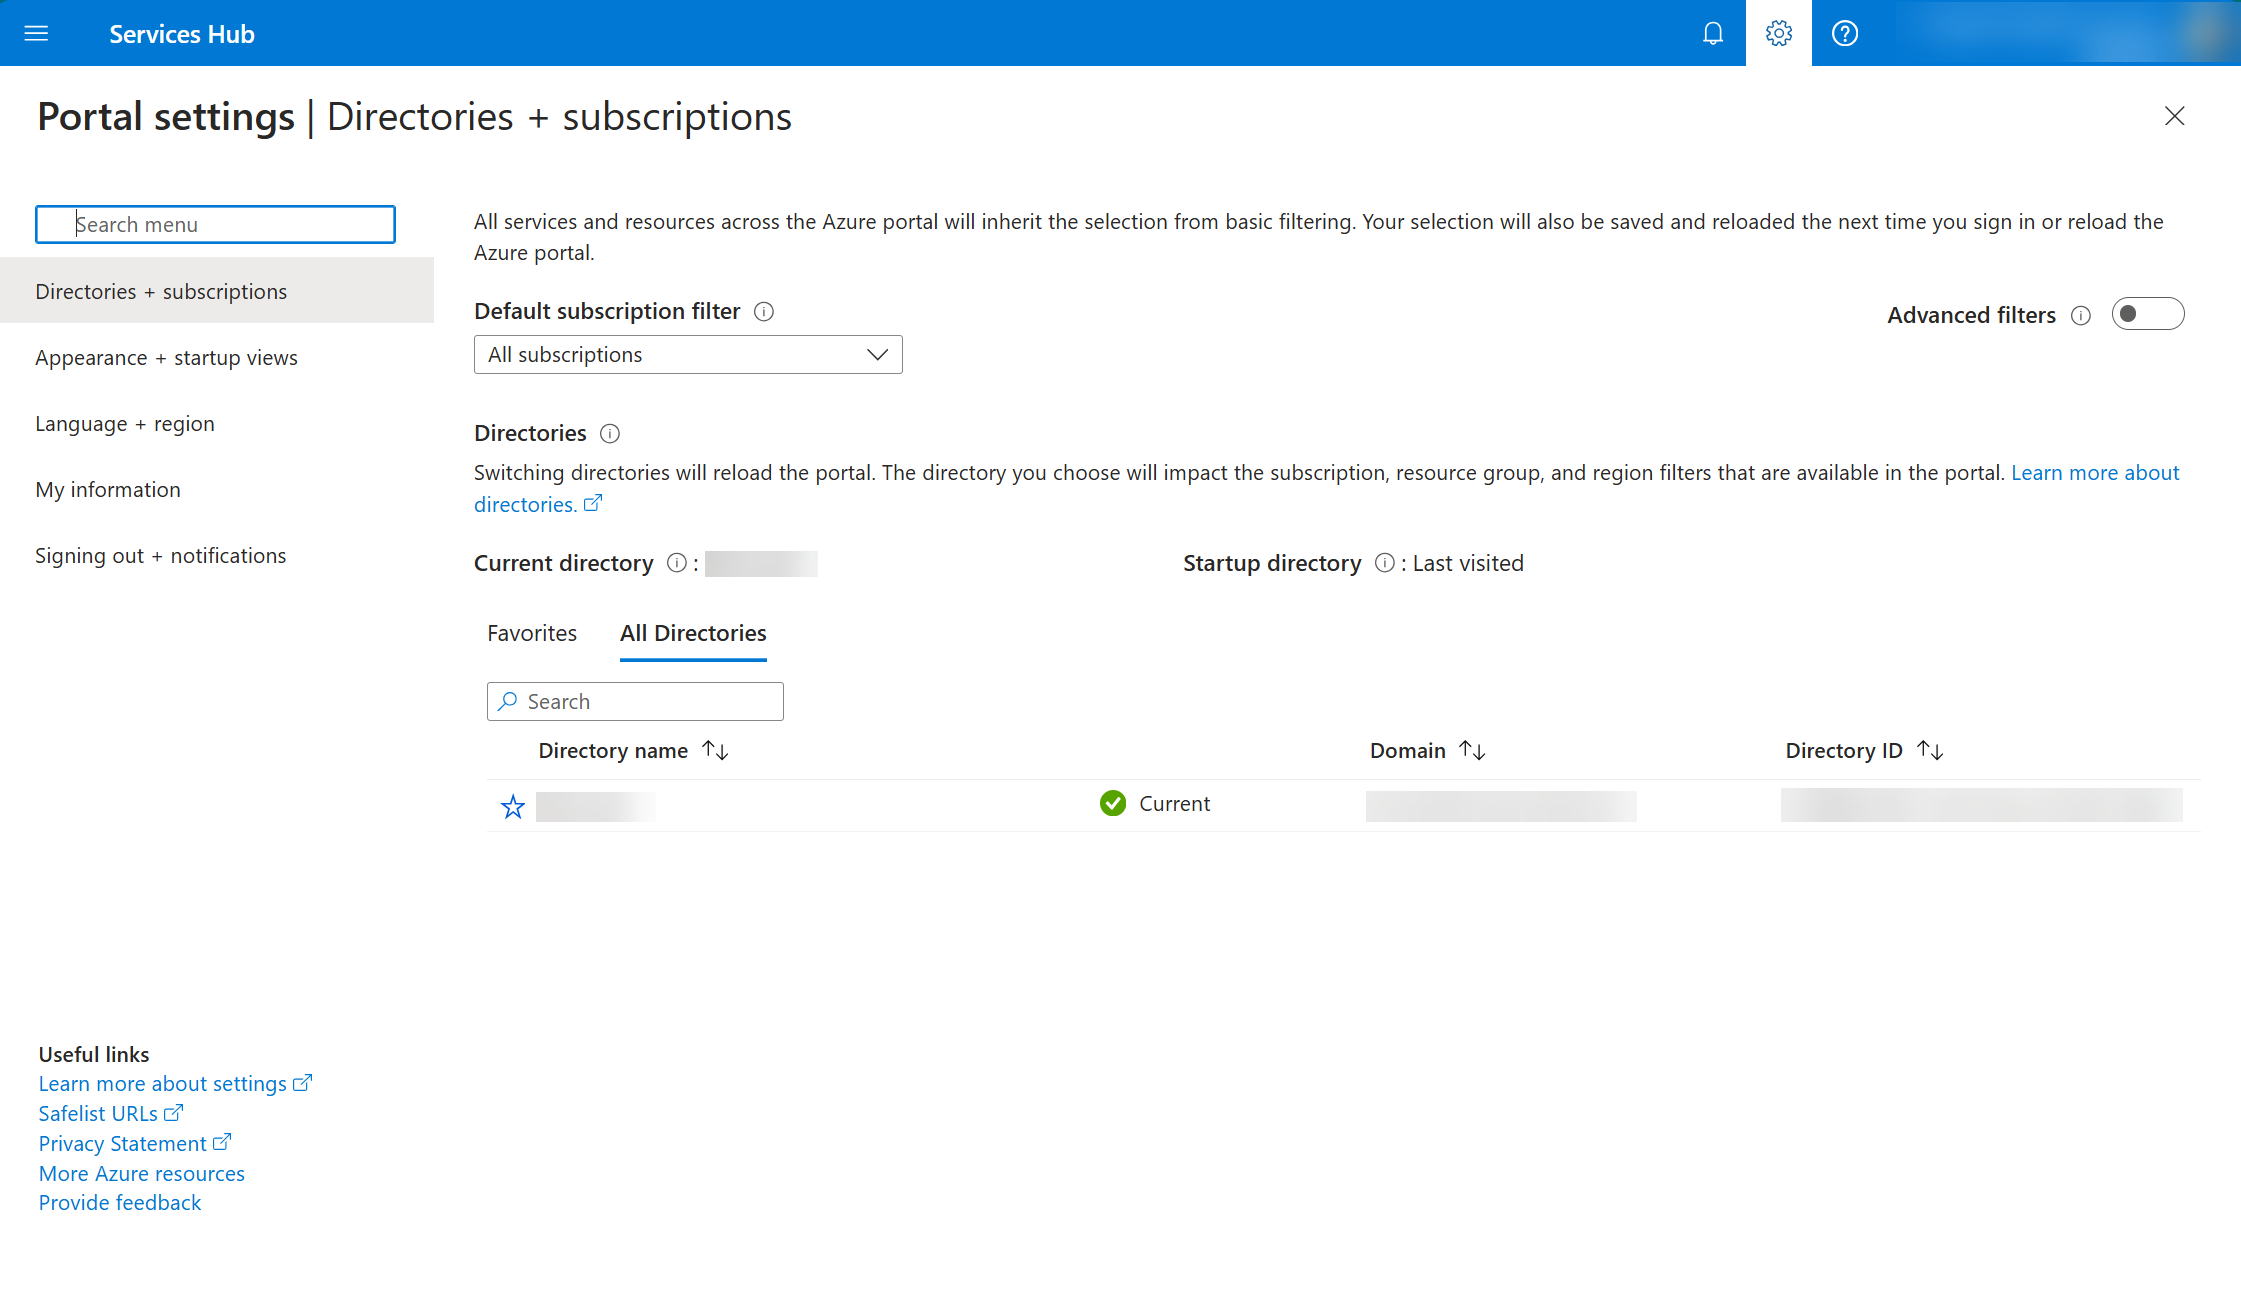Sort by Domain column arrows
Viewport: 2241px width, 1303px height.
click(x=1472, y=751)
